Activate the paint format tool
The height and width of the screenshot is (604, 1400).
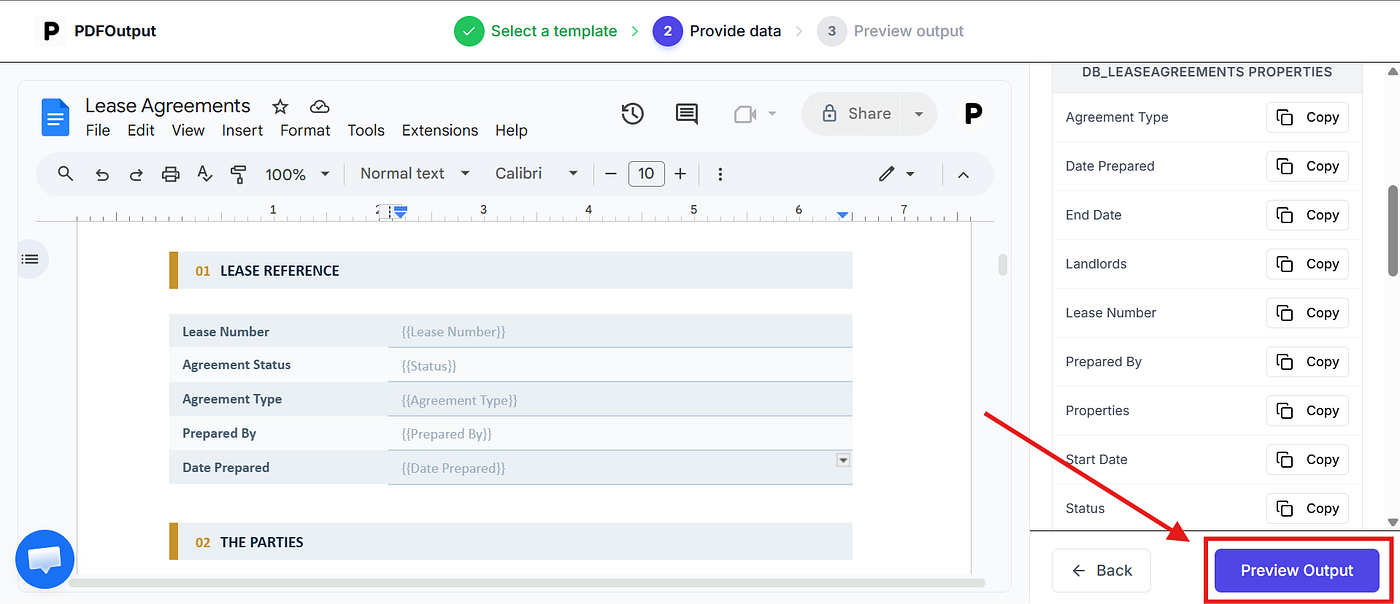click(238, 175)
